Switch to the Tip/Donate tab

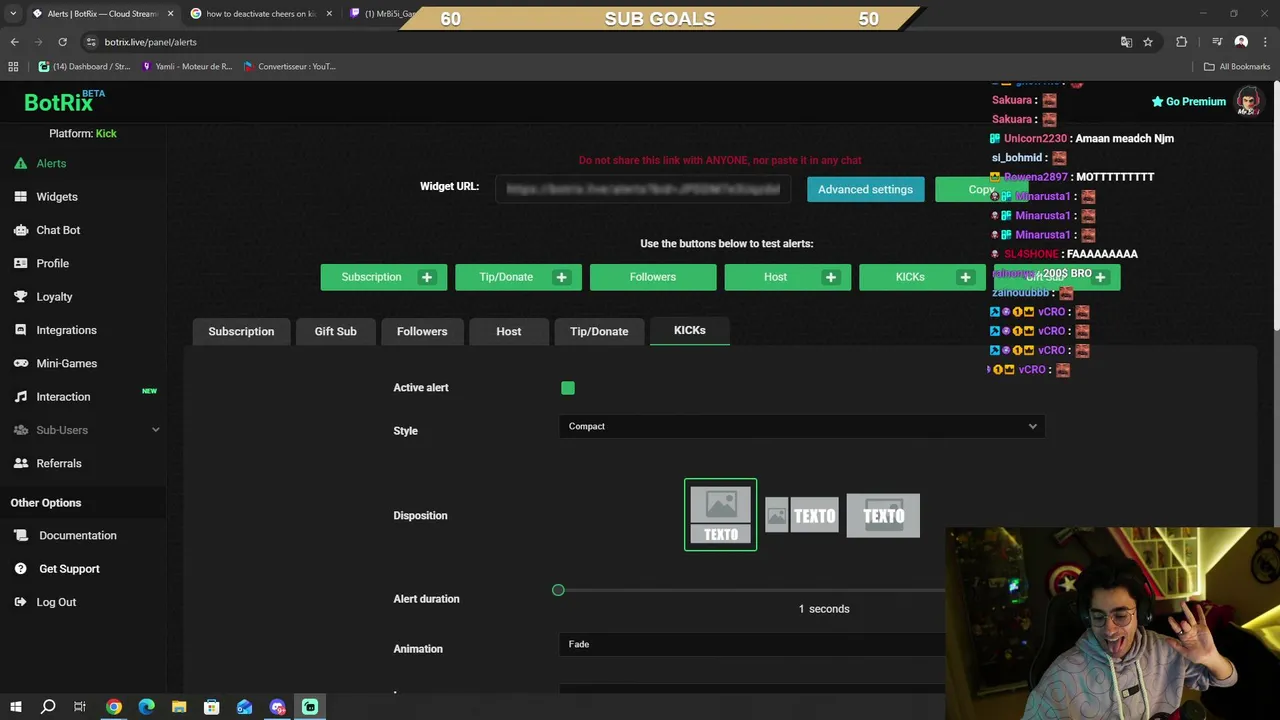(599, 331)
